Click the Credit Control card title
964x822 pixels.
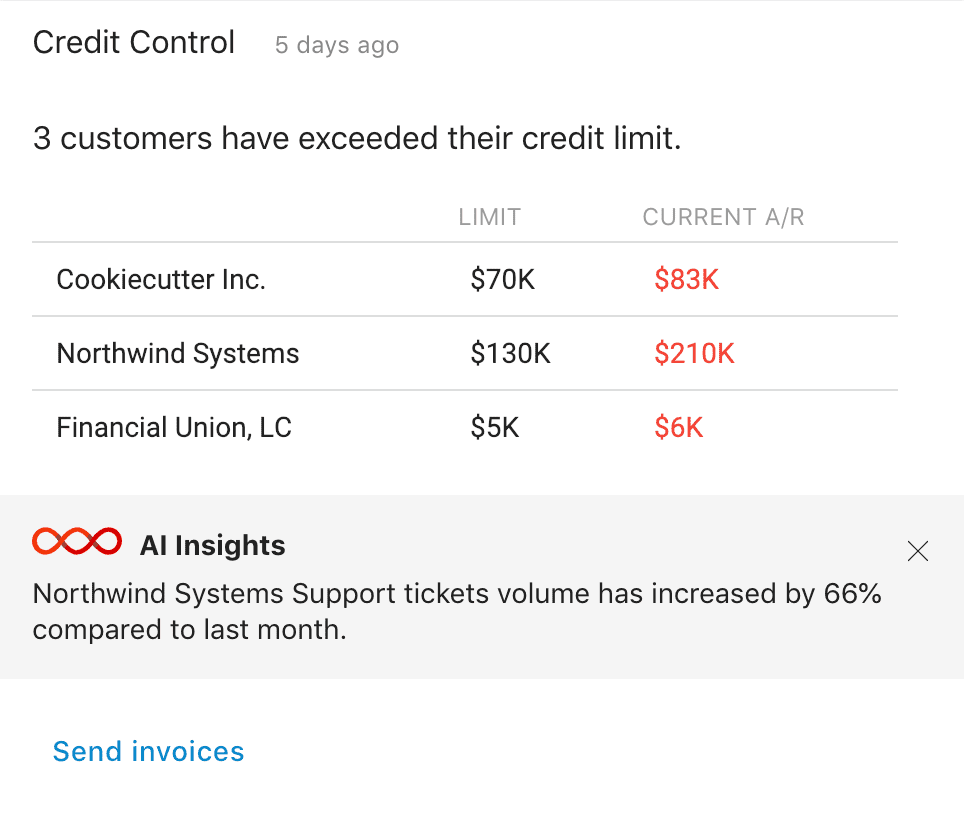point(134,42)
